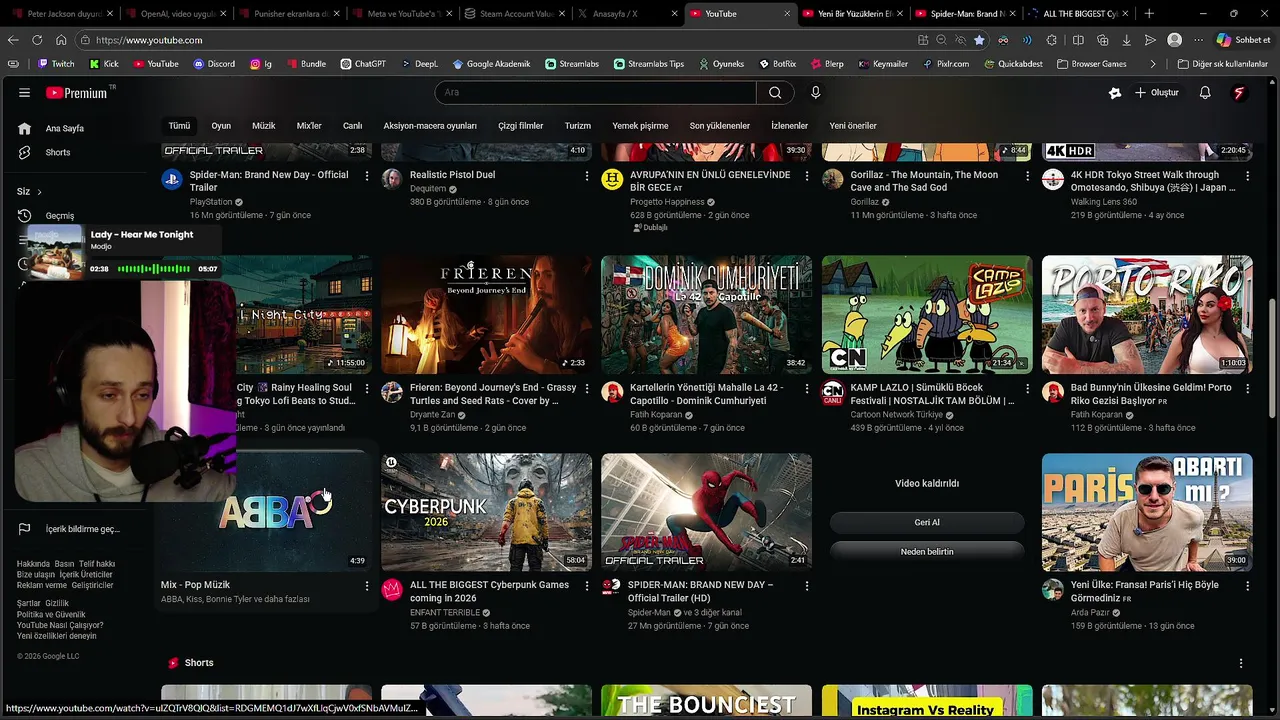Select the Oyun filter chip
The height and width of the screenshot is (720, 1280).
221,126
